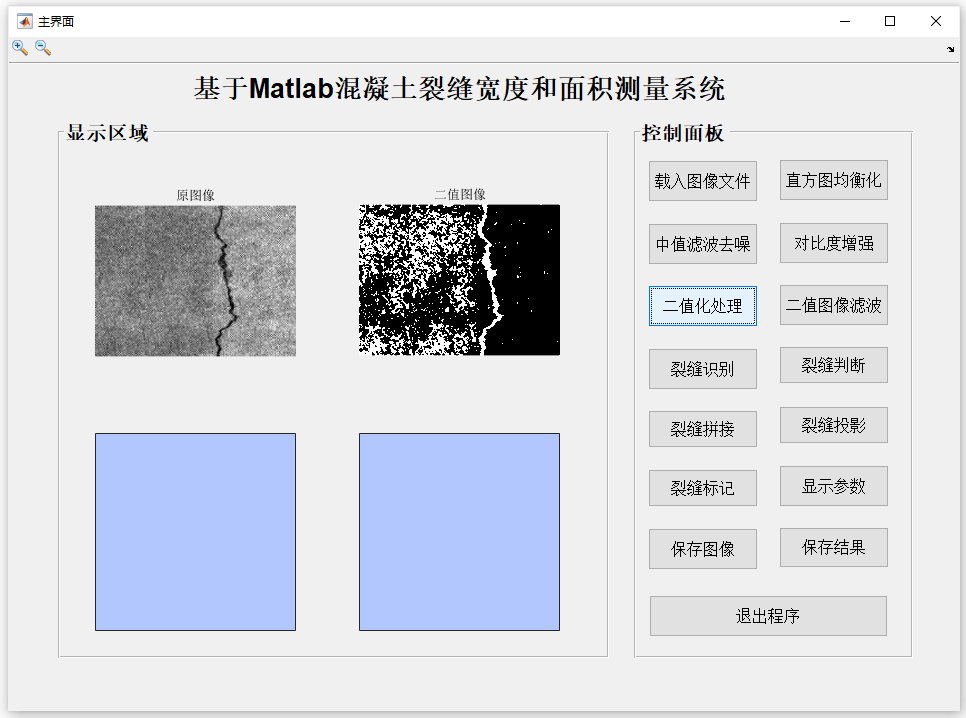Screen dimensions: 966x718
Task: Click the 控制面板 panel heading
Action: coord(683,133)
